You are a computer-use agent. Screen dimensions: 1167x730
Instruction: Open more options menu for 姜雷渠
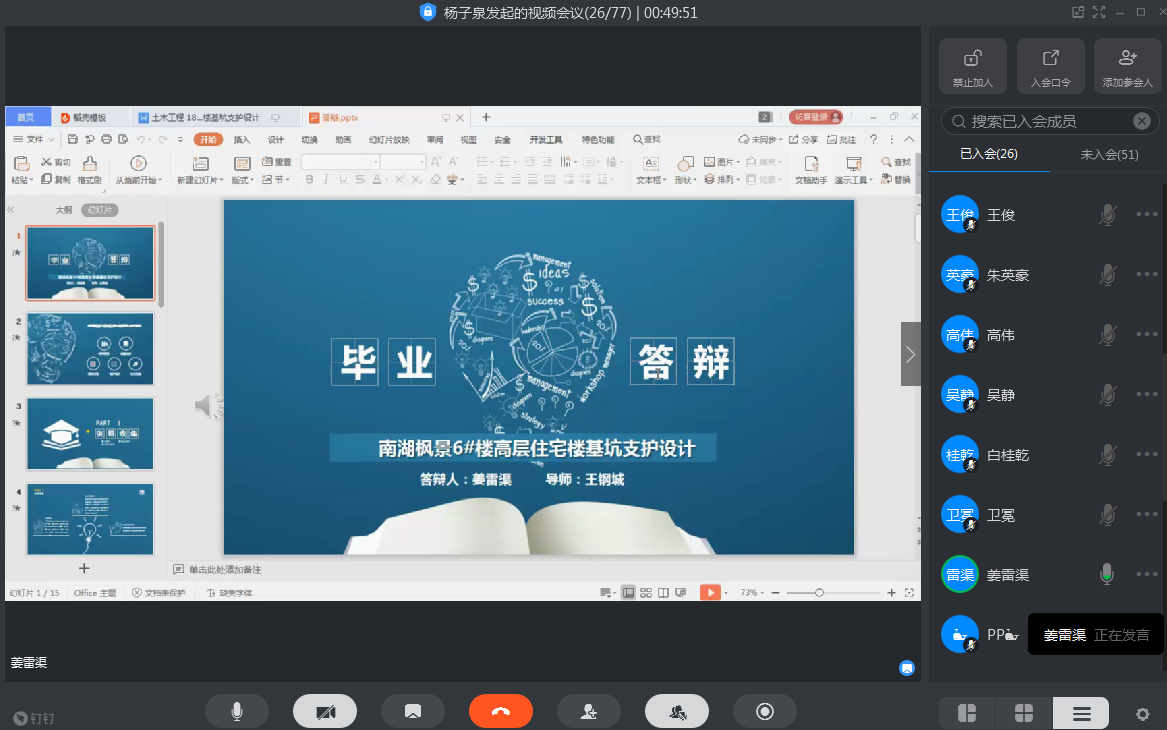(1146, 575)
